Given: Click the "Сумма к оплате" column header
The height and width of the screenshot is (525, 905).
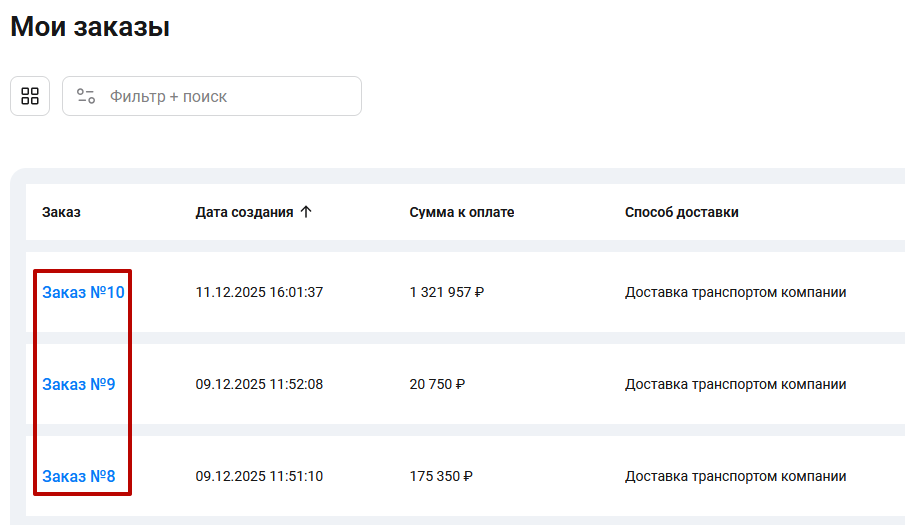Looking at the screenshot, I should coord(461,212).
